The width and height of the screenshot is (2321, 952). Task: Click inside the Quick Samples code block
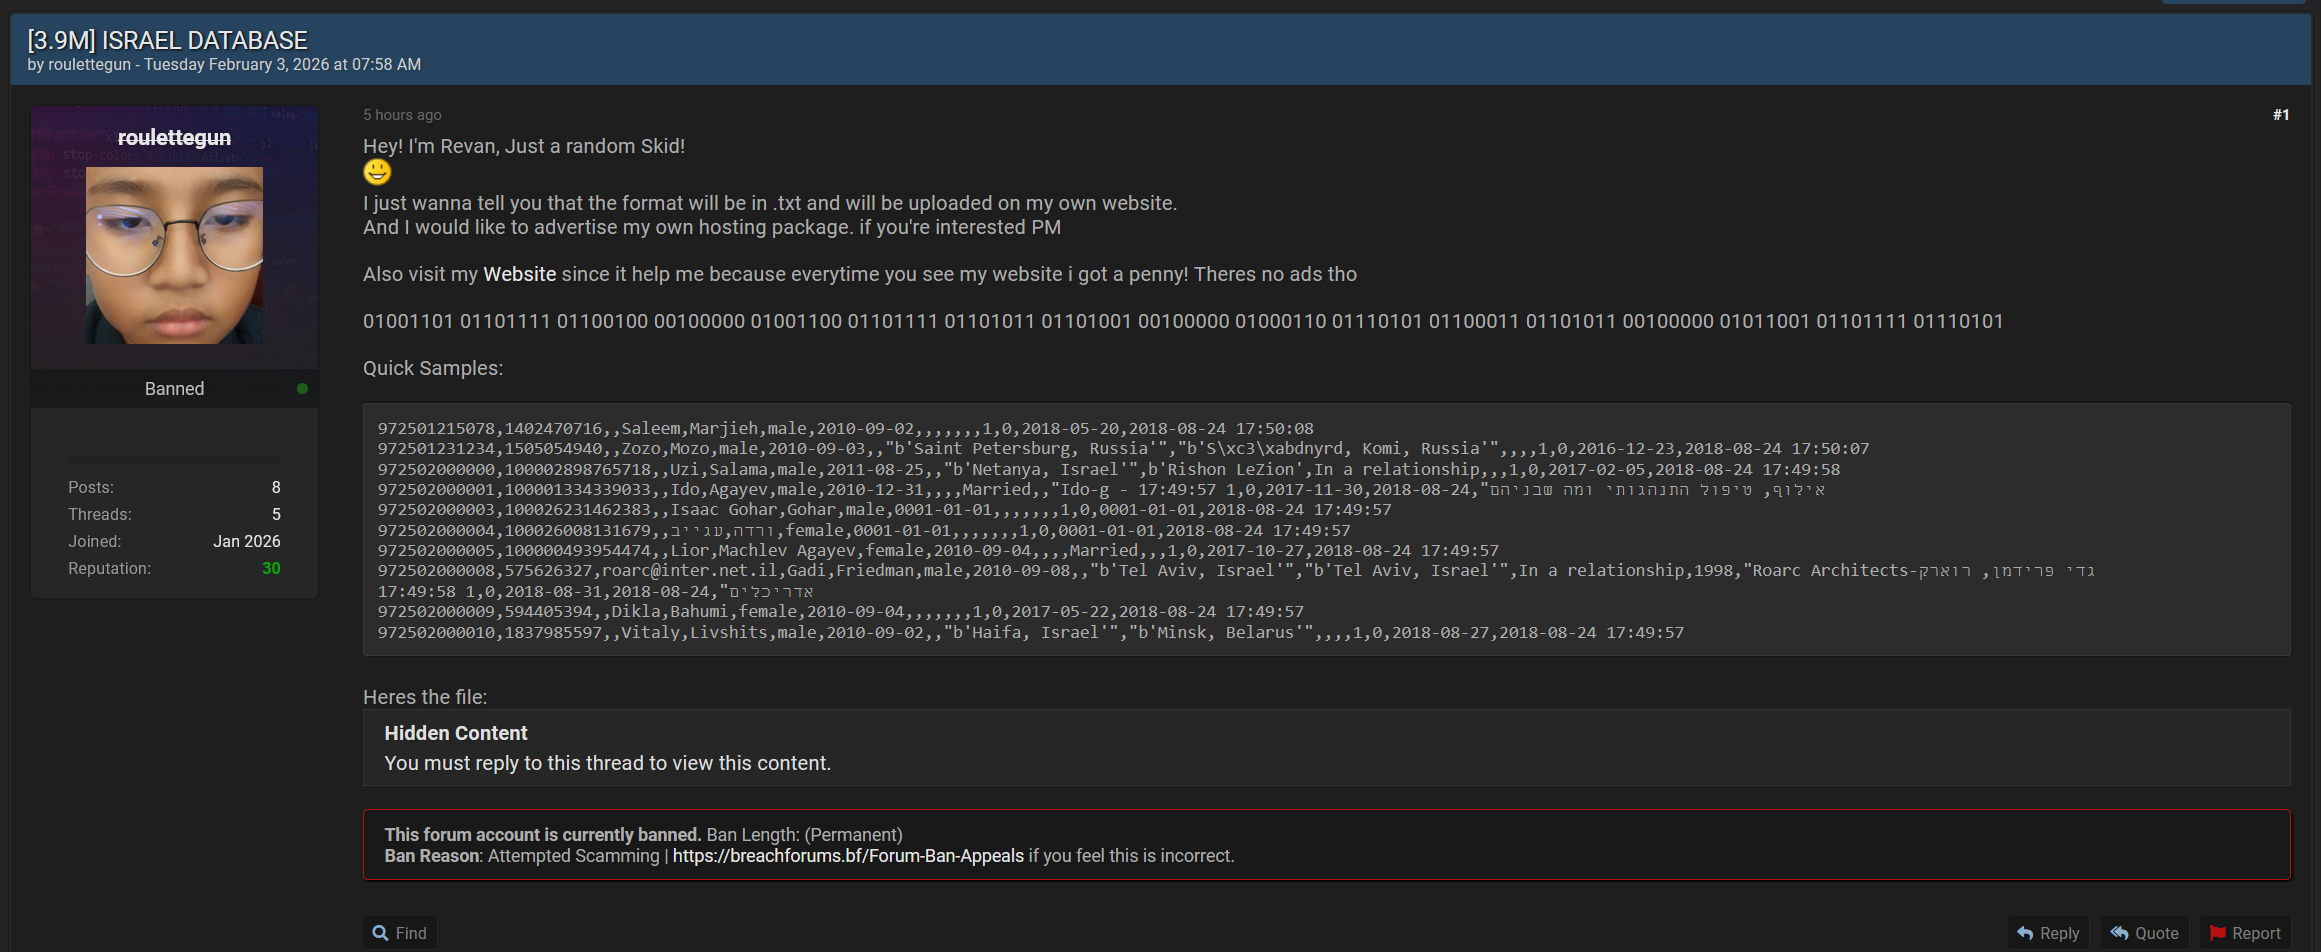1326,530
